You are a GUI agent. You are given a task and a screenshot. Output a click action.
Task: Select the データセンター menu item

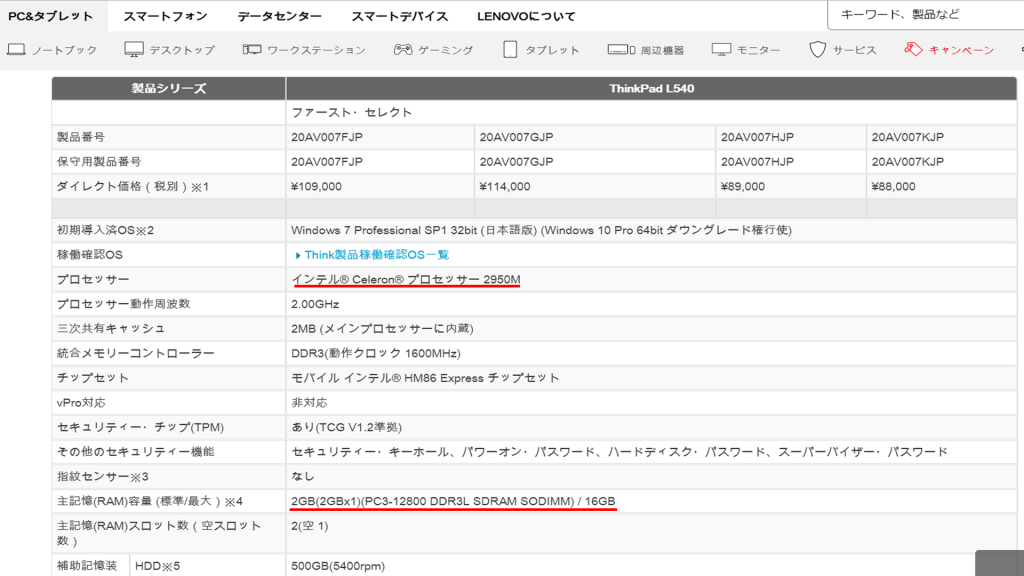point(279,16)
